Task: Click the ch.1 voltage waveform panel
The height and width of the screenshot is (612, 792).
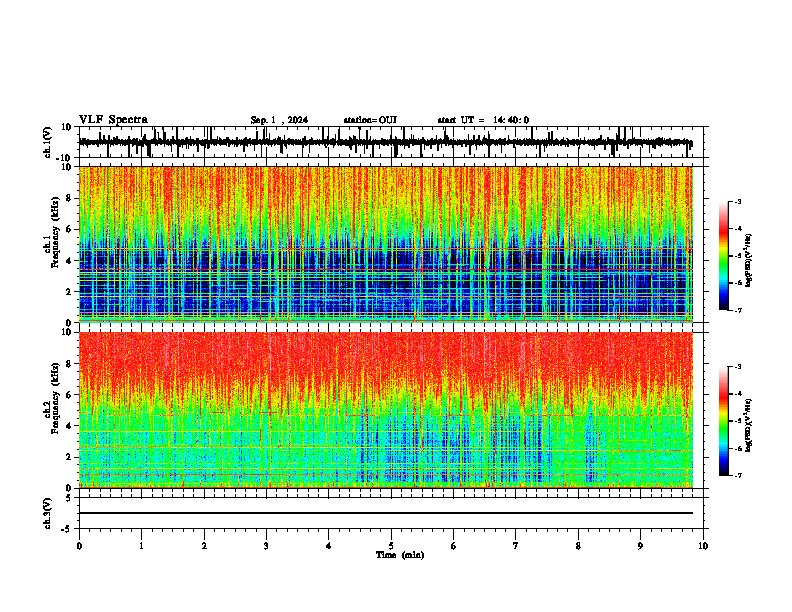Action: [391, 142]
